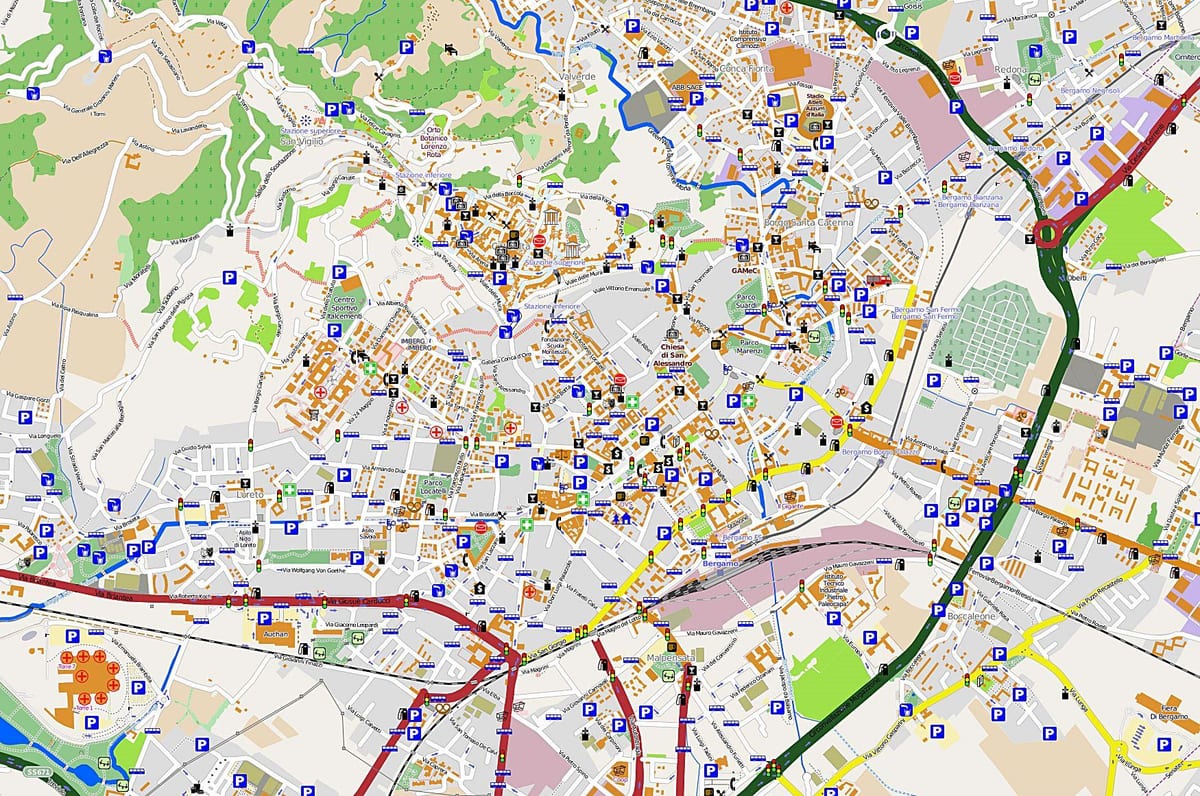Image resolution: width=1200 pixels, height=796 pixels.
Task: Select the Oberti label
Action: tap(1076, 277)
